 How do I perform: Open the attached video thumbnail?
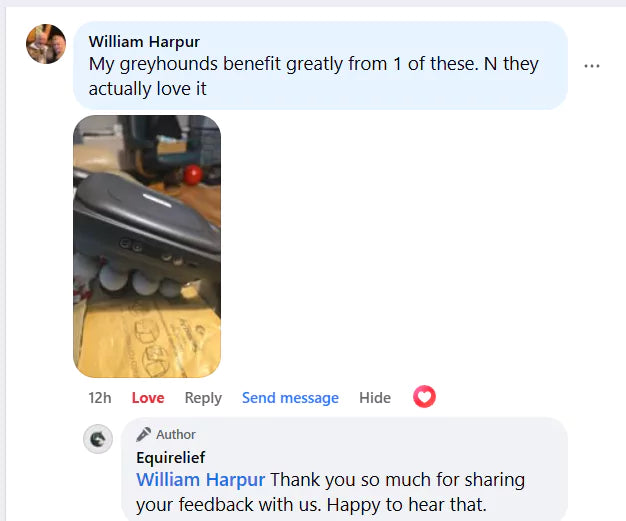(x=147, y=246)
